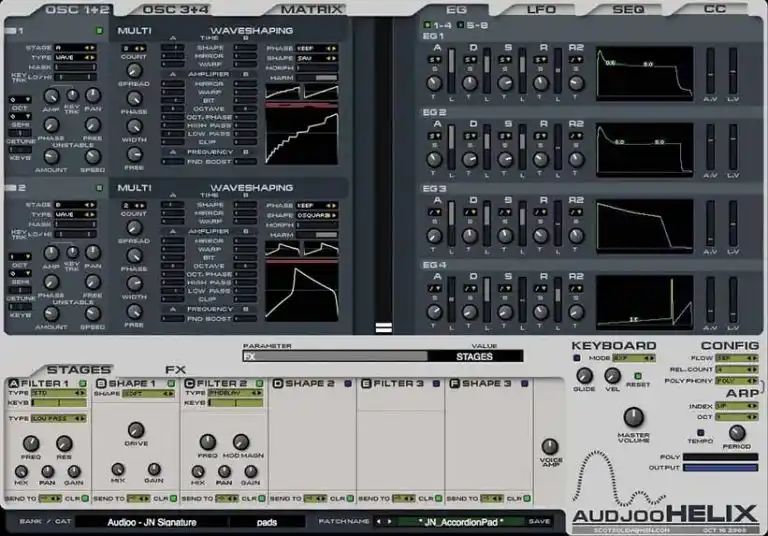Viewport: 768px width, 536px height.
Task: Click the D stage badge beside SHAPE 2
Action: coord(278,383)
